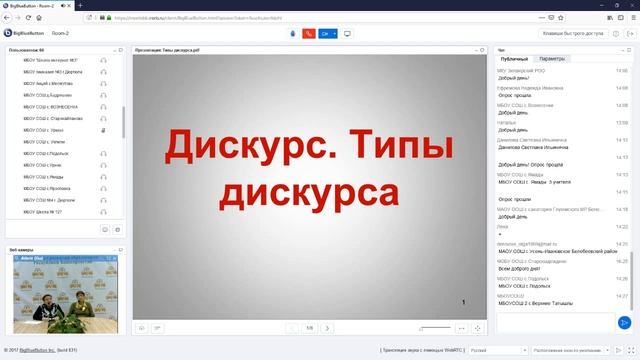This screenshot has width=640, height=360.
Task: Click the emoji status button below users list
Action: coord(105,229)
